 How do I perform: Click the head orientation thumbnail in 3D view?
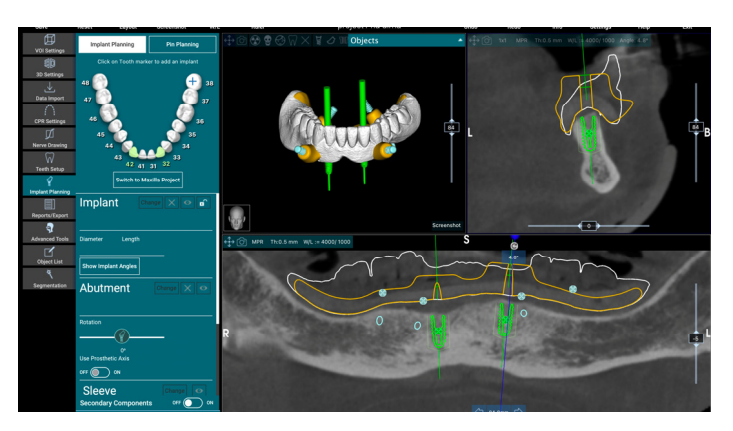[238, 218]
